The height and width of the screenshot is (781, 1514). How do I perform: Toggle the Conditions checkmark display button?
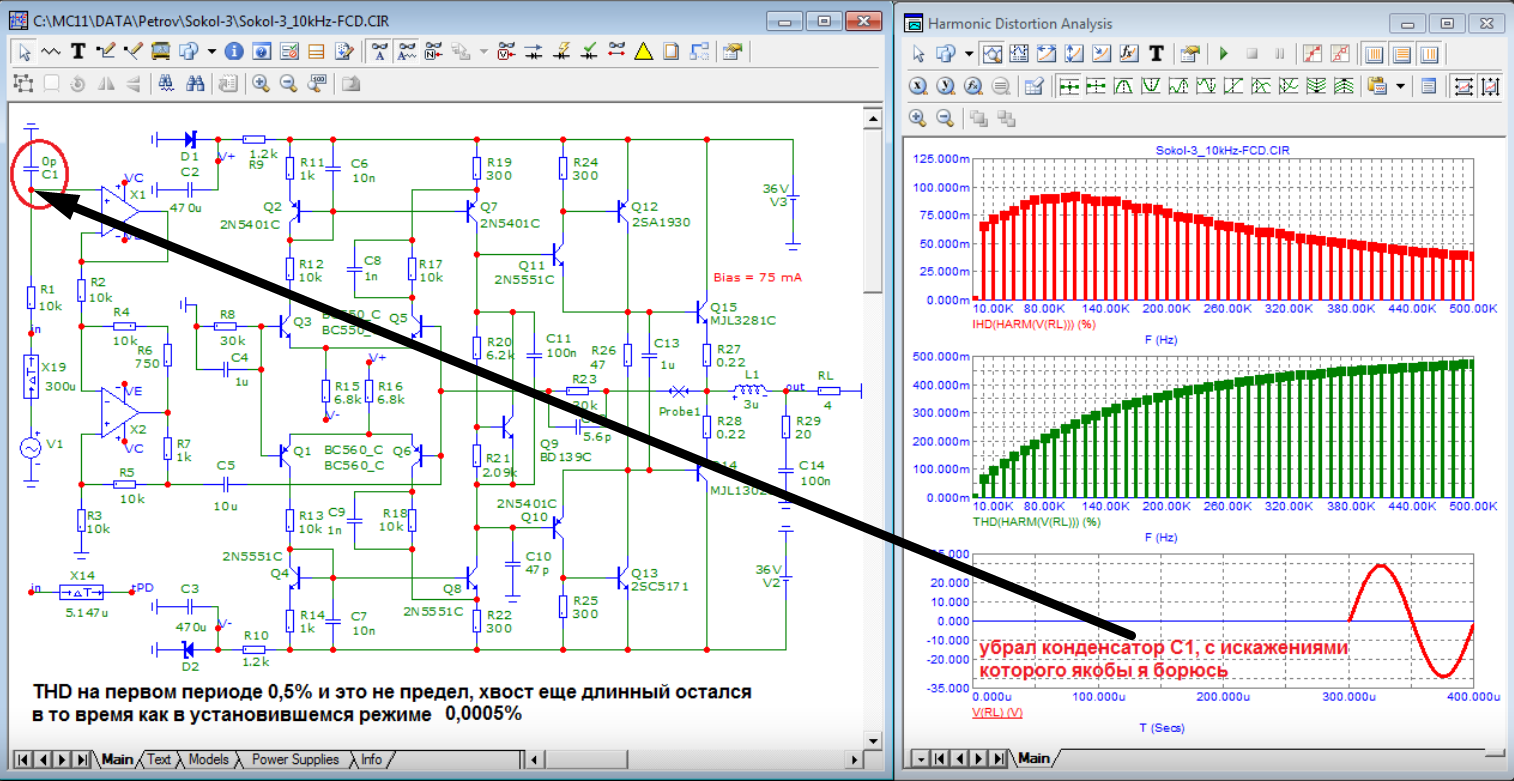coord(588,51)
